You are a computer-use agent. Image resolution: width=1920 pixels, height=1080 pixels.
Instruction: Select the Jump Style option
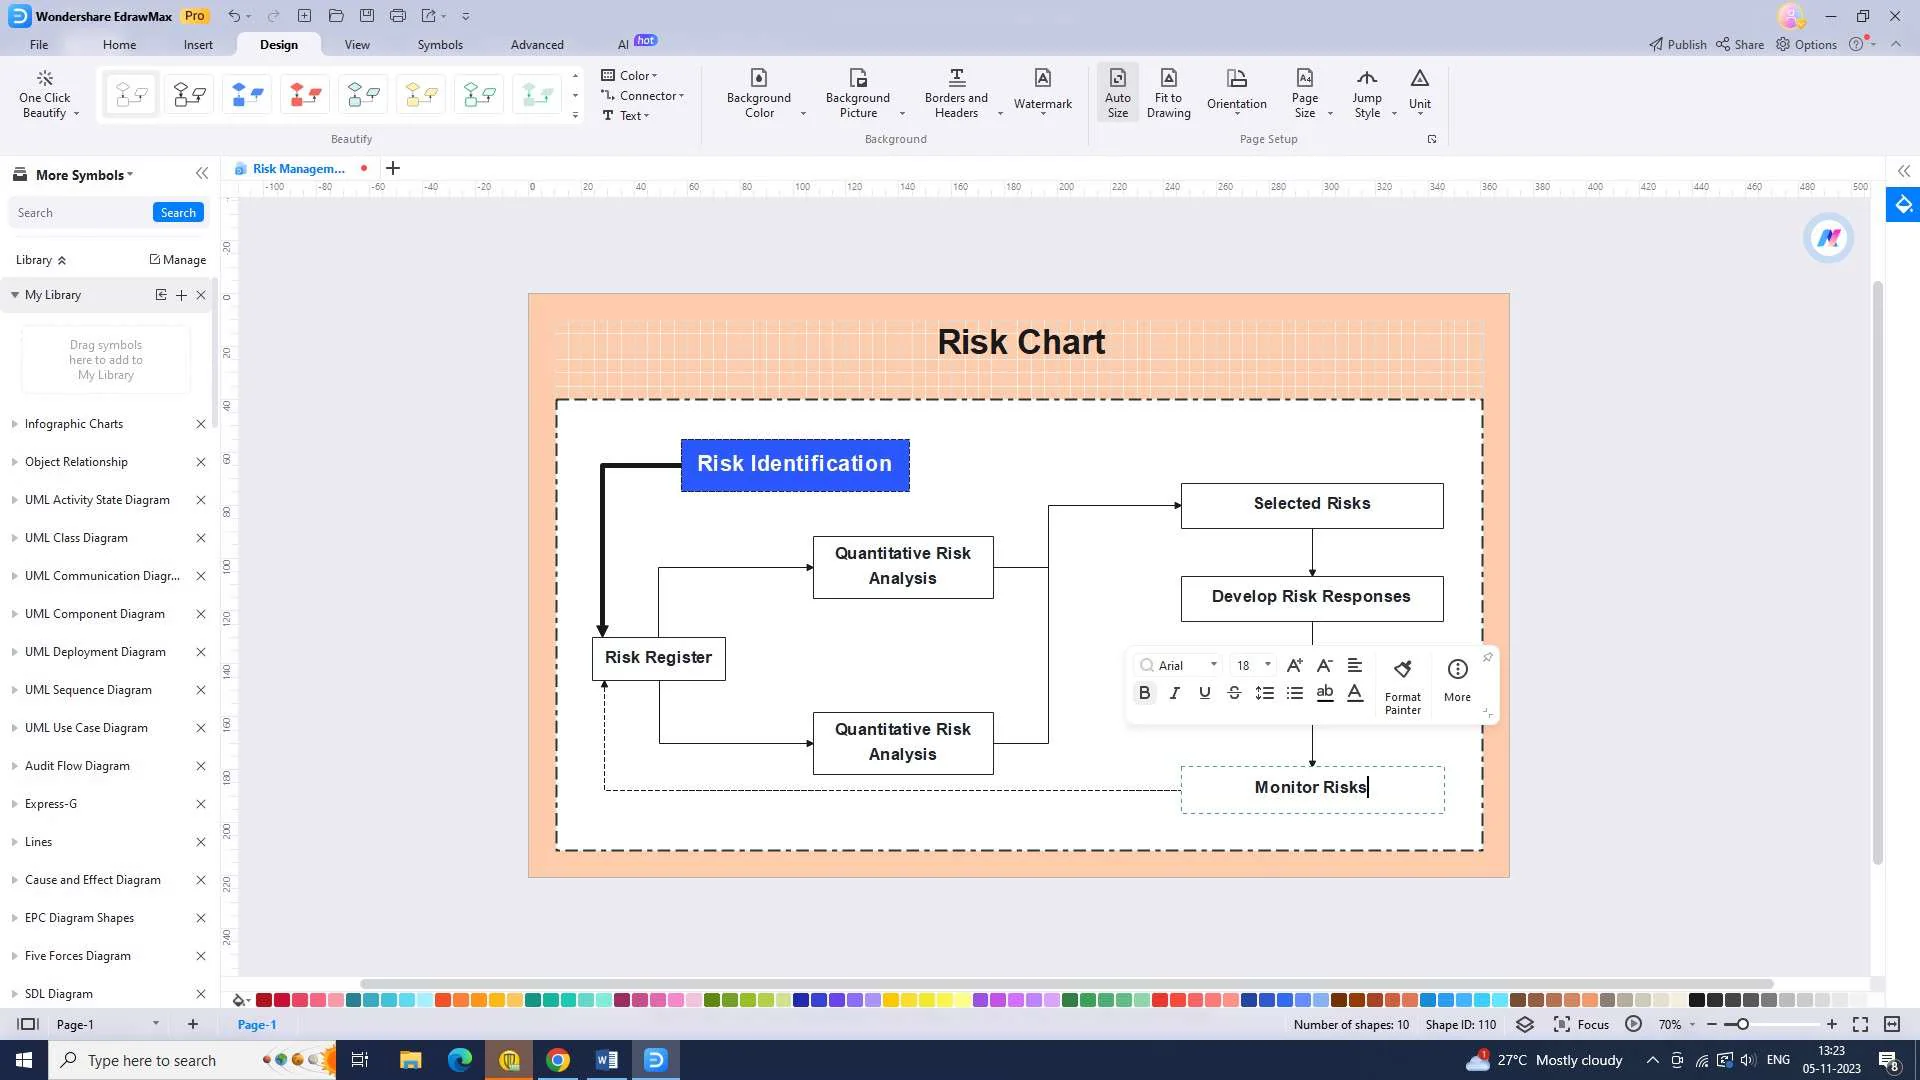(x=1367, y=94)
